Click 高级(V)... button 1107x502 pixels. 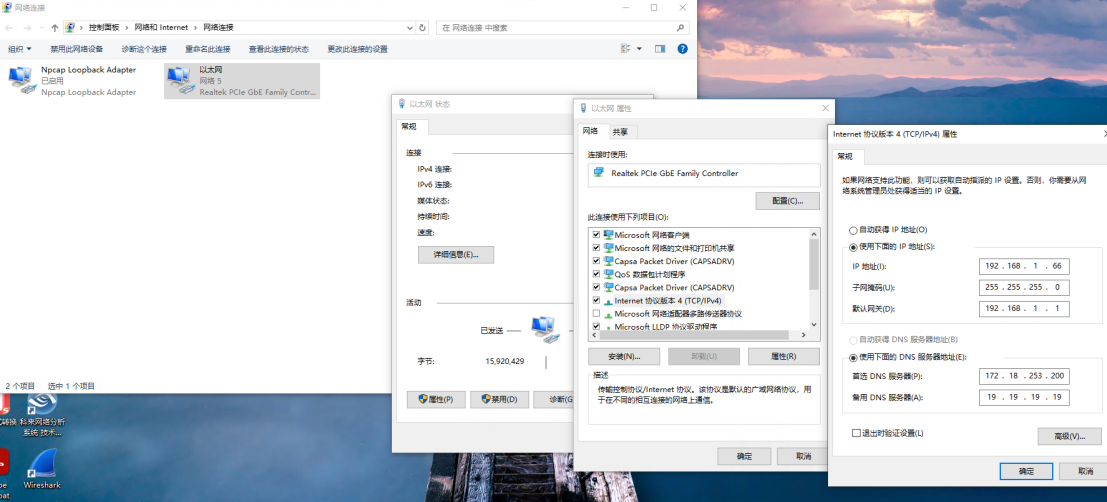pyautogui.click(x=1070, y=436)
